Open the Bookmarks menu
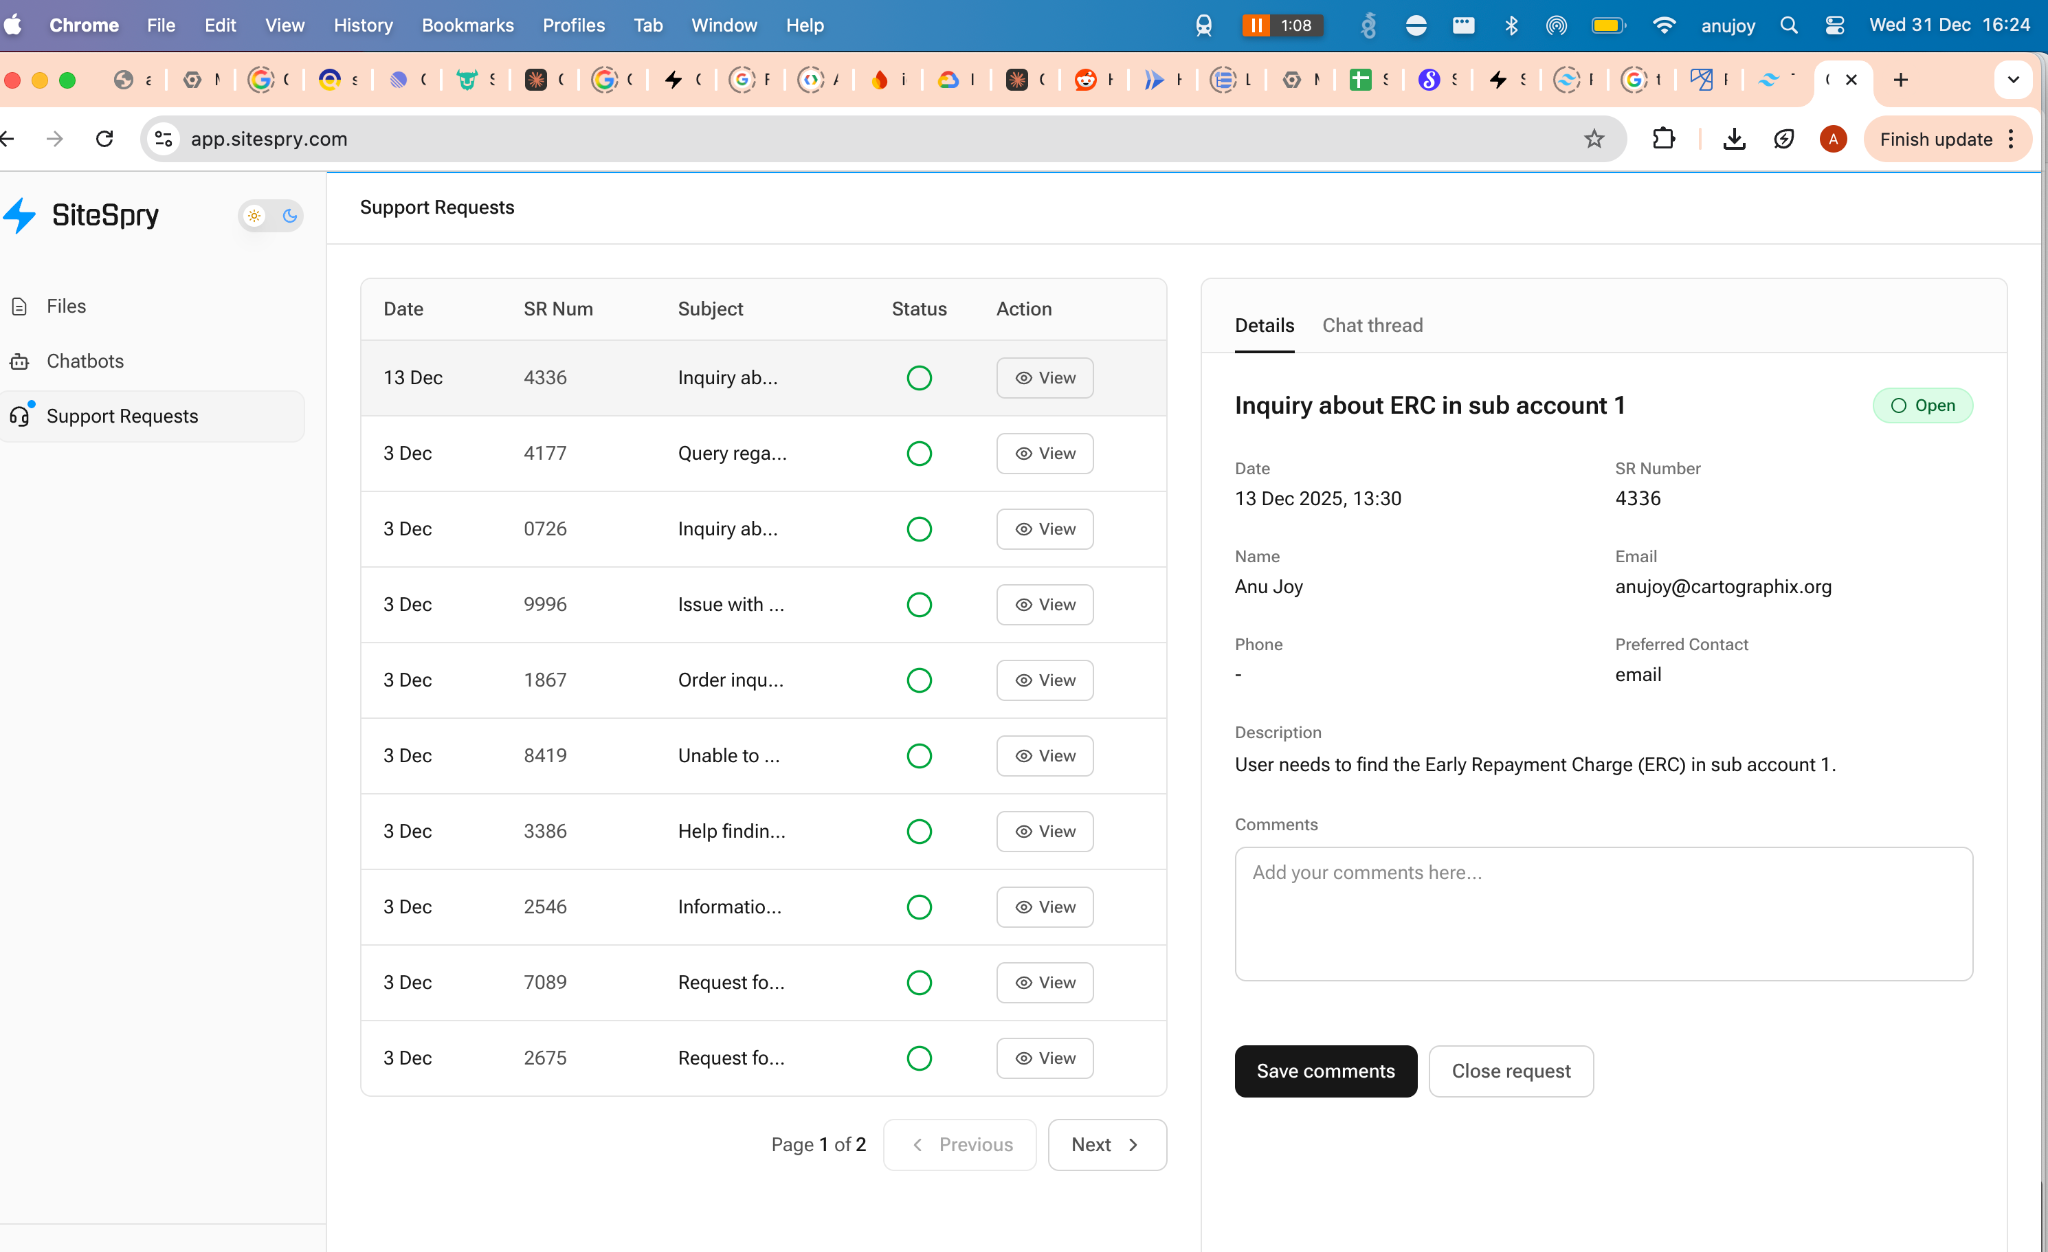This screenshot has width=2048, height=1252. (467, 25)
